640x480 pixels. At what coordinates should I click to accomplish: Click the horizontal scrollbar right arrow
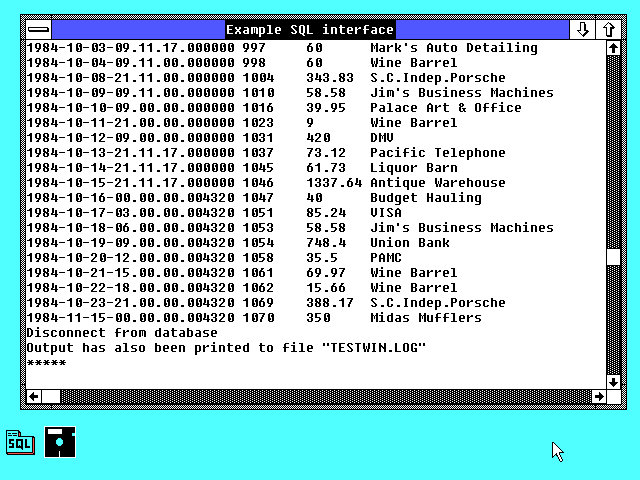tap(599, 396)
